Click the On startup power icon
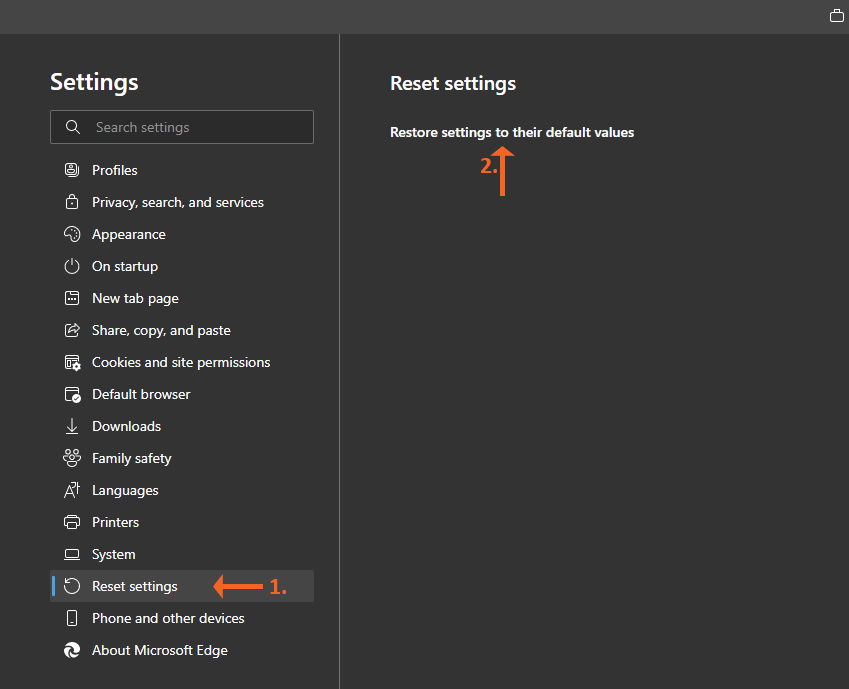 [72, 266]
